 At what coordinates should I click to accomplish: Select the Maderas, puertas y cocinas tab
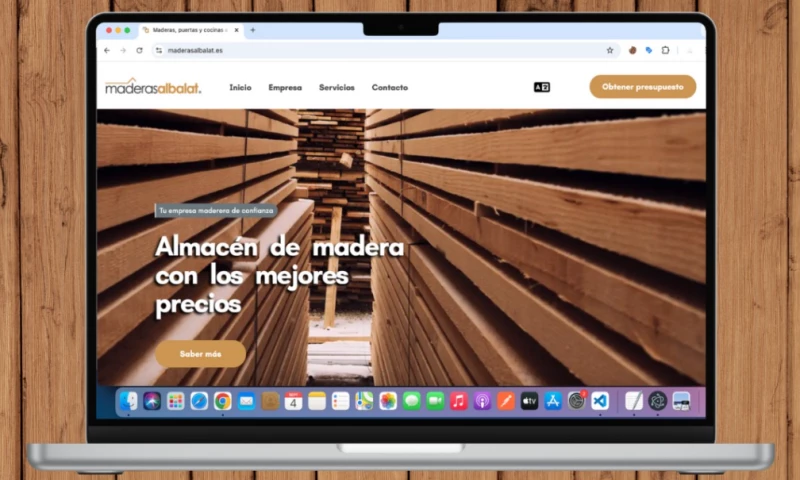(x=190, y=30)
